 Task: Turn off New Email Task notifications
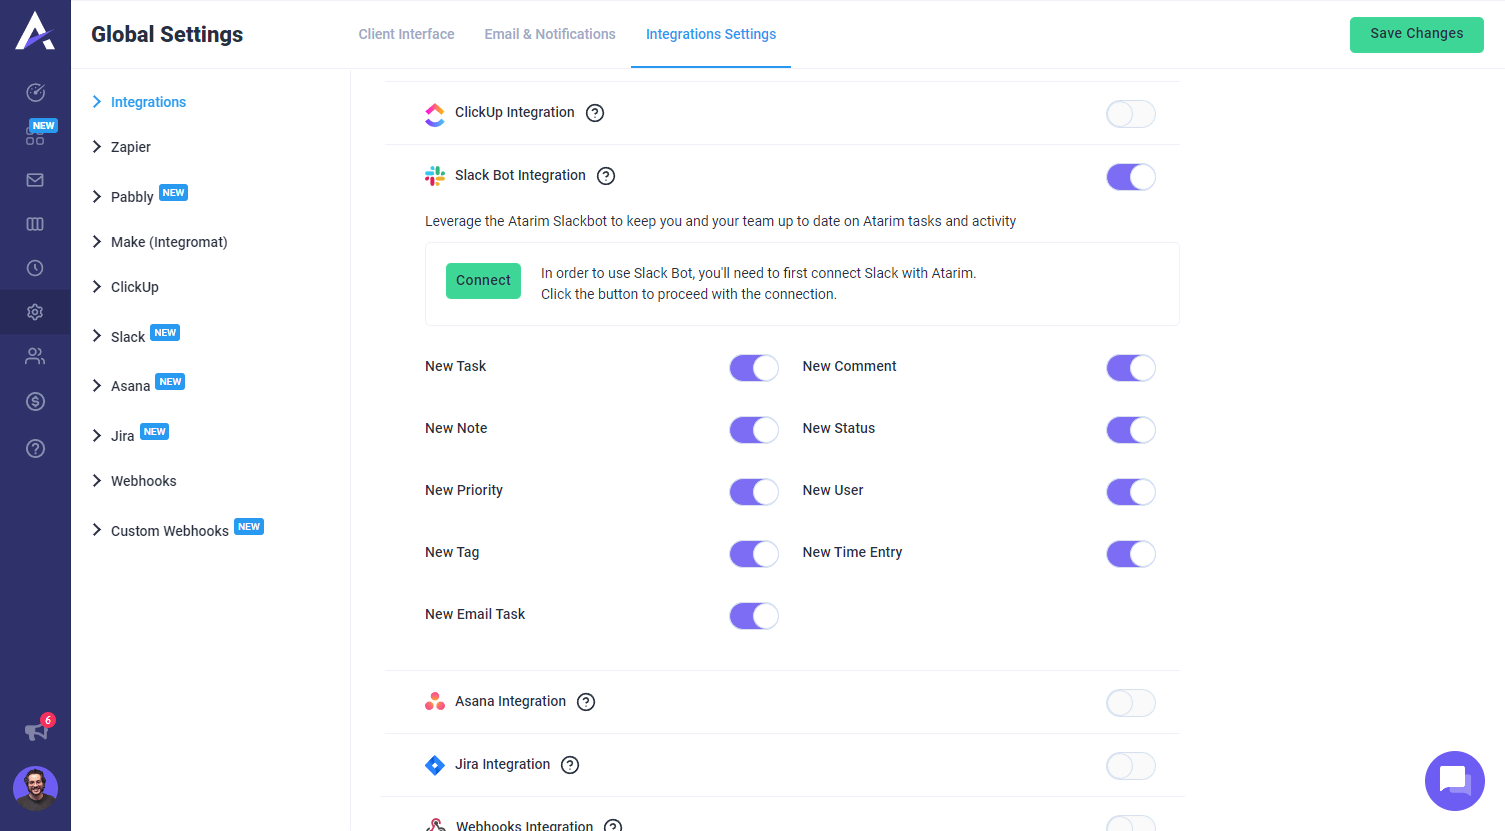[x=753, y=615]
